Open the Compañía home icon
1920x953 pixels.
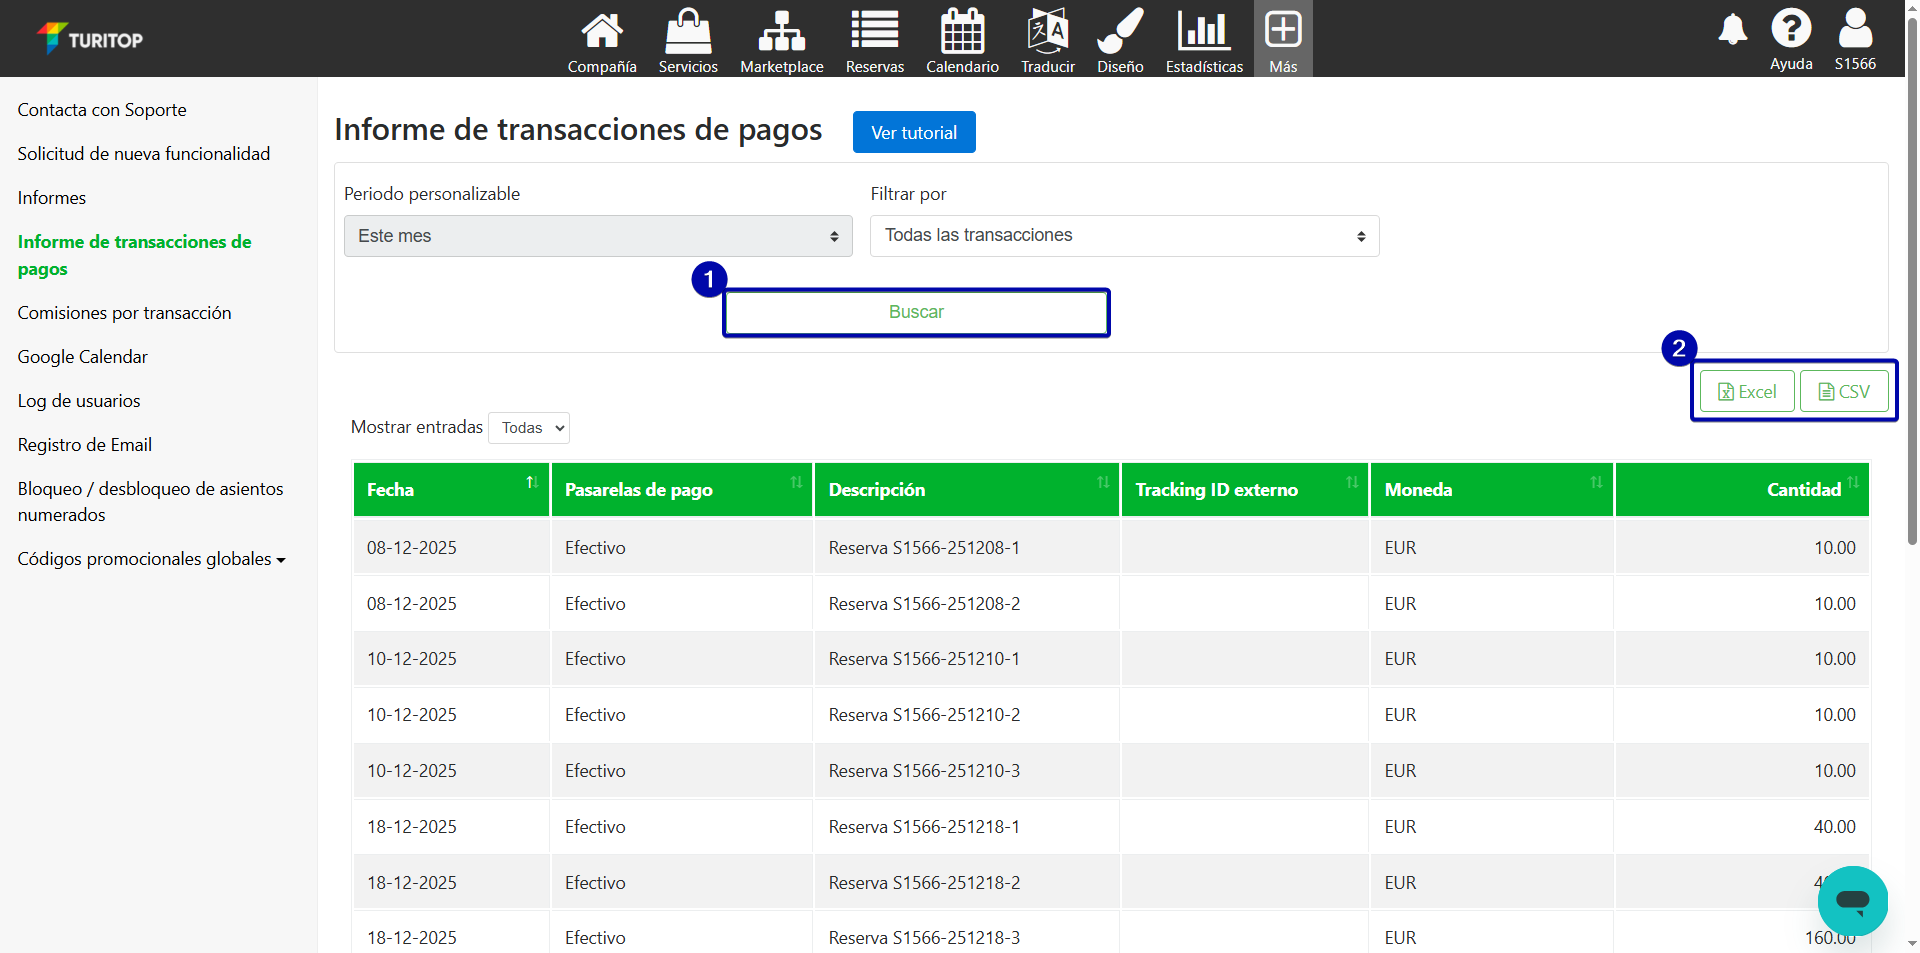(x=602, y=32)
